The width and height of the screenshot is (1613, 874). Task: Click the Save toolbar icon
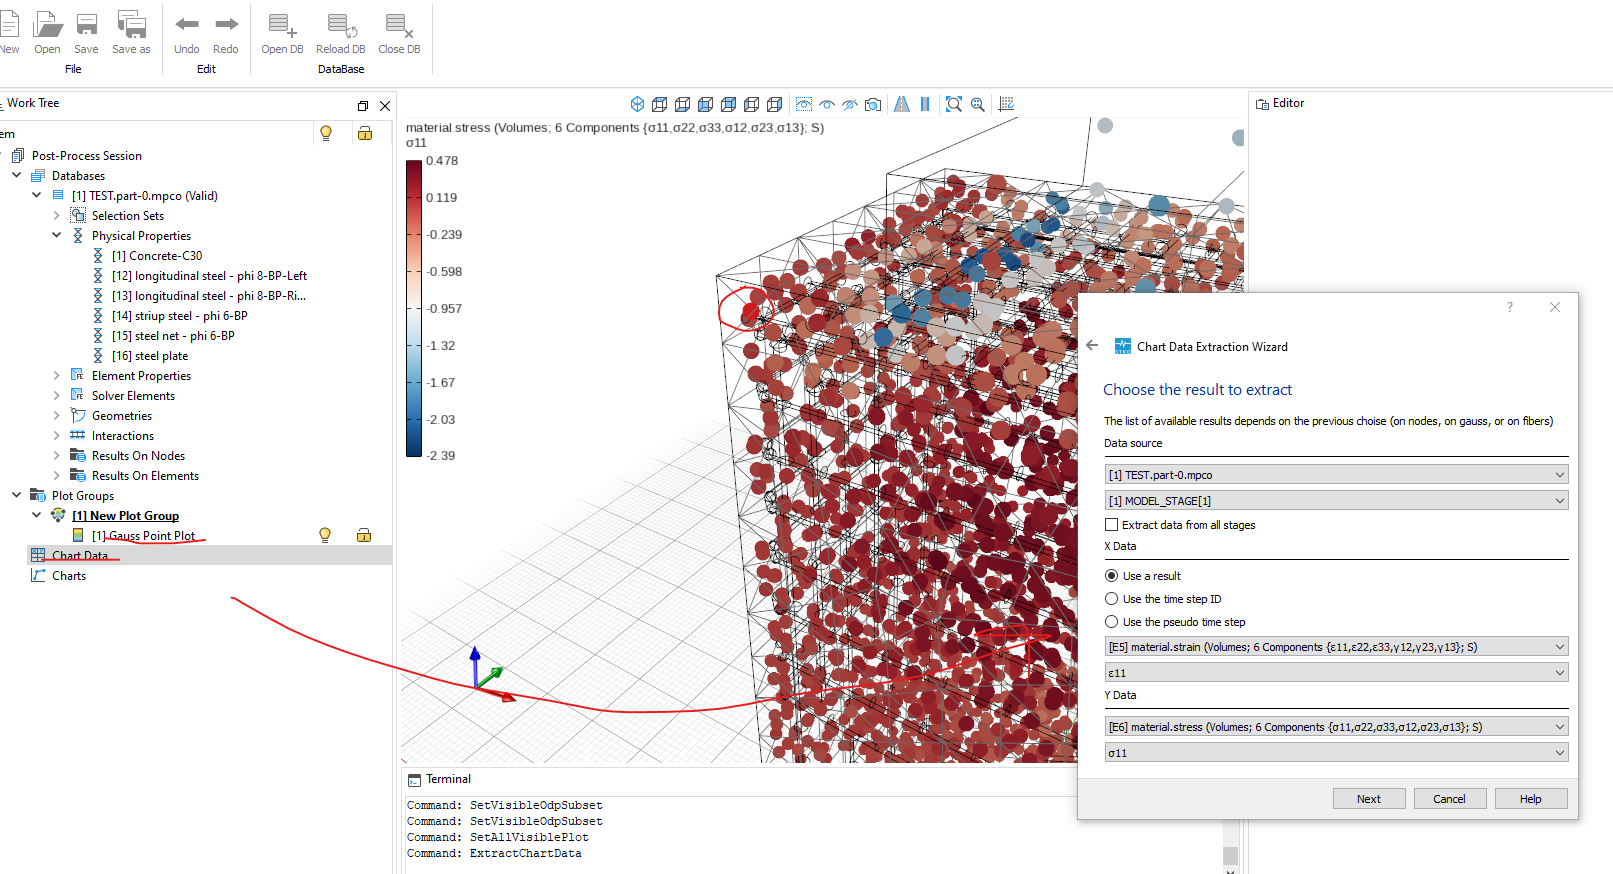point(87,25)
